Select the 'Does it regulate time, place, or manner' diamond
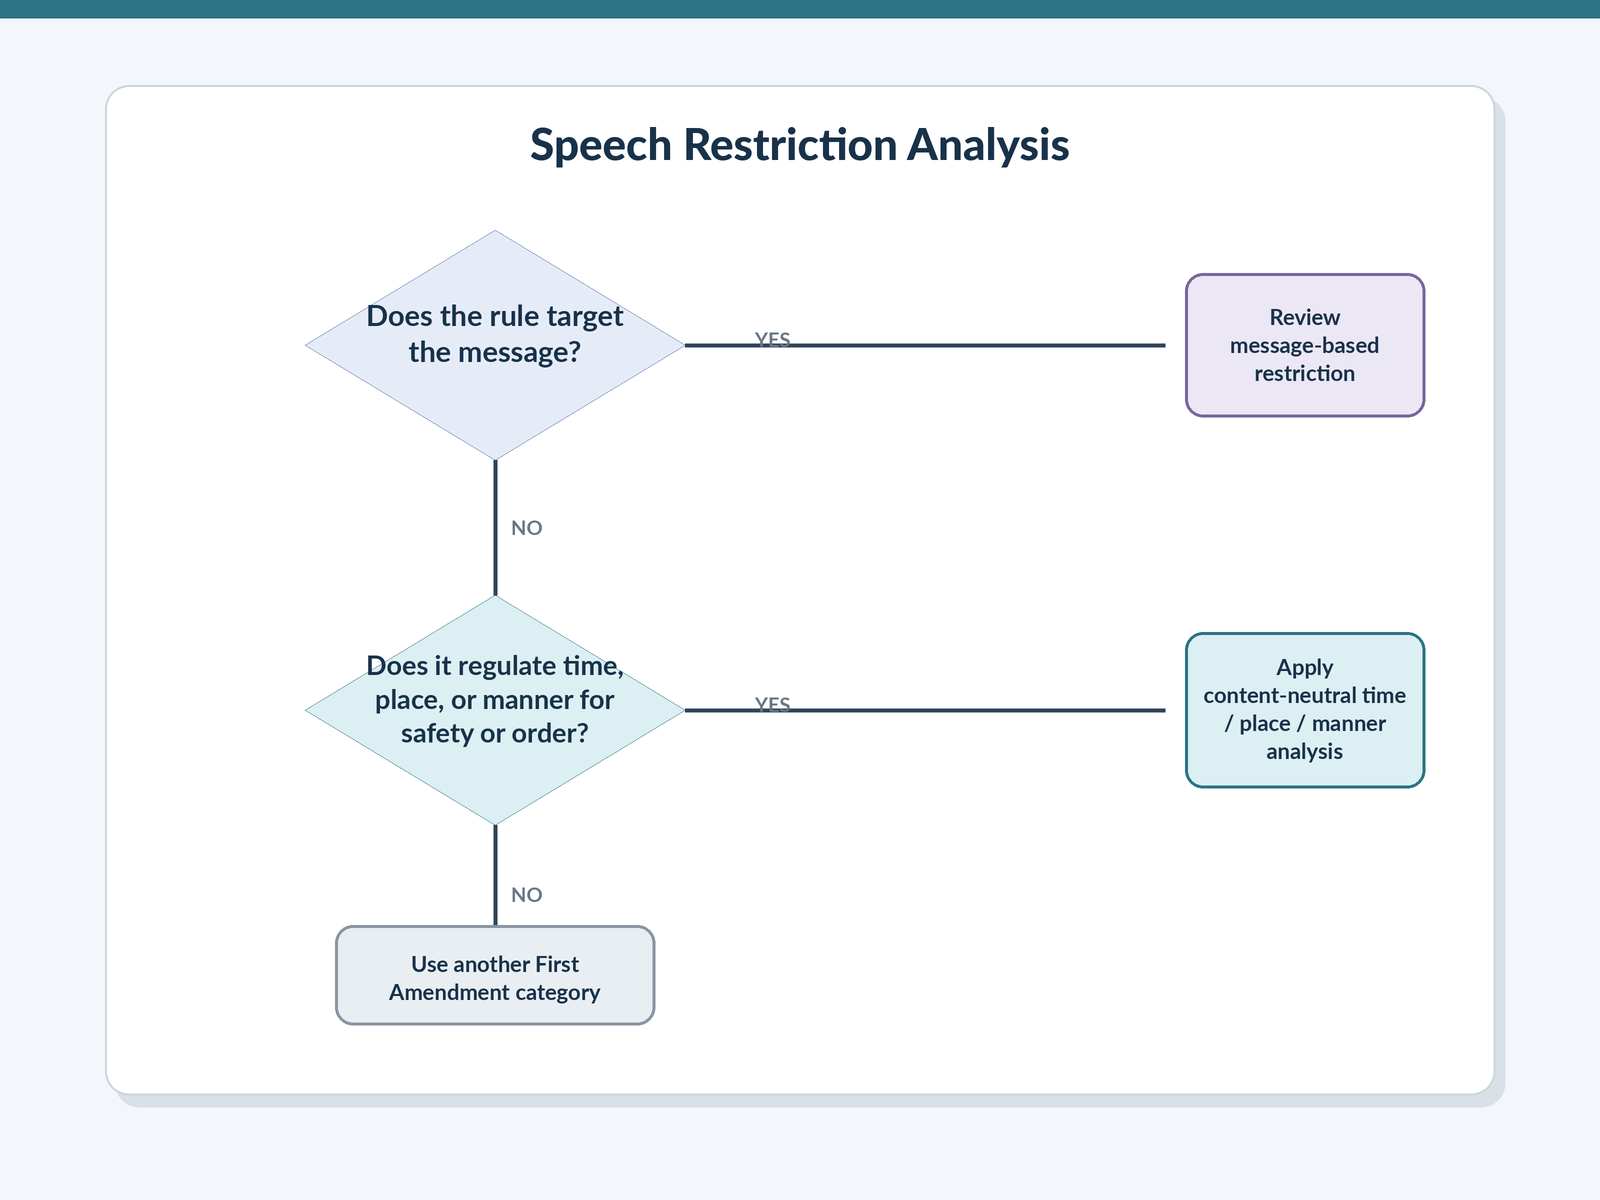This screenshot has height=1200, width=1600. [495, 710]
